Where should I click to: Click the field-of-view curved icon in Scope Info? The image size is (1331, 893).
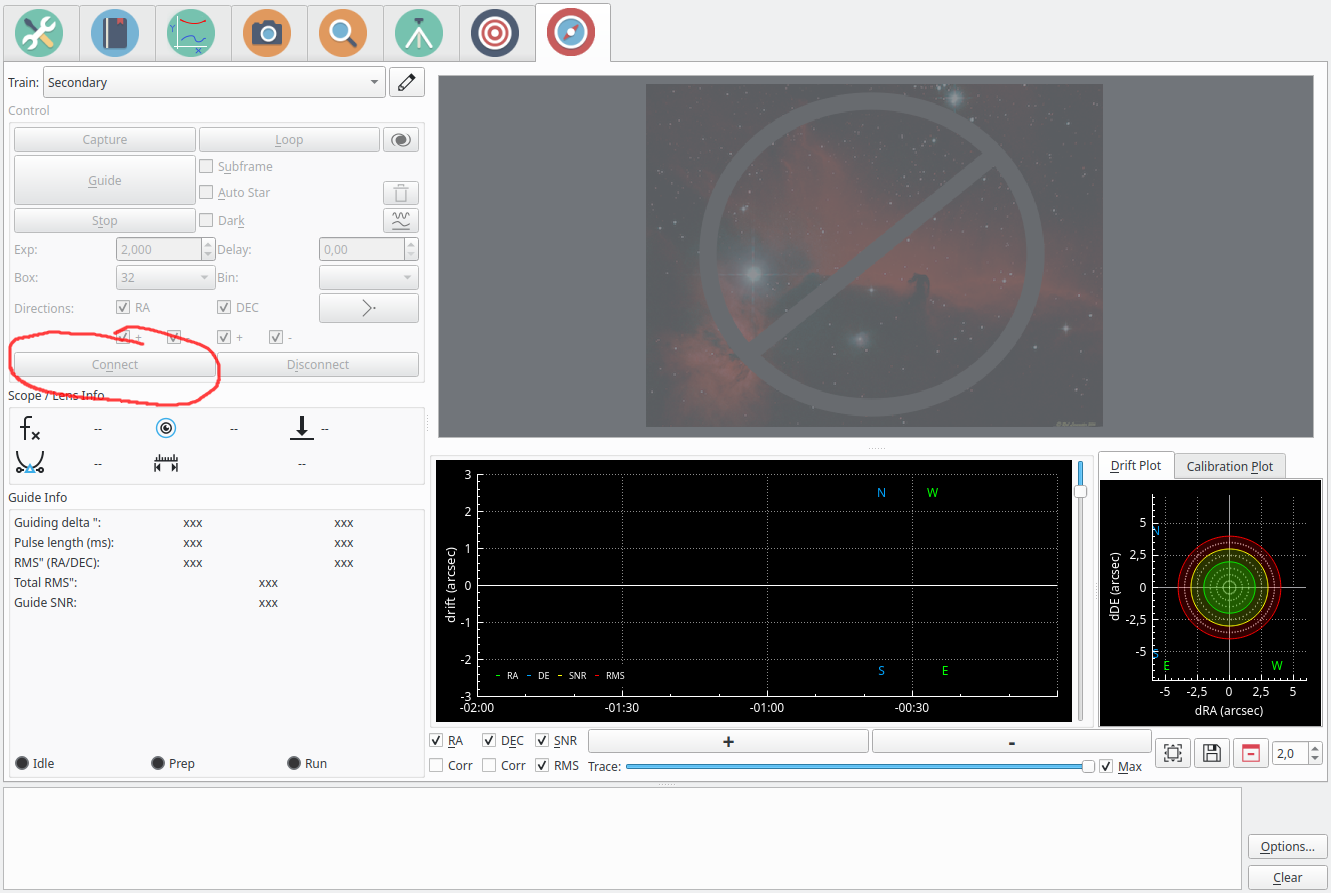tap(30, 462)
